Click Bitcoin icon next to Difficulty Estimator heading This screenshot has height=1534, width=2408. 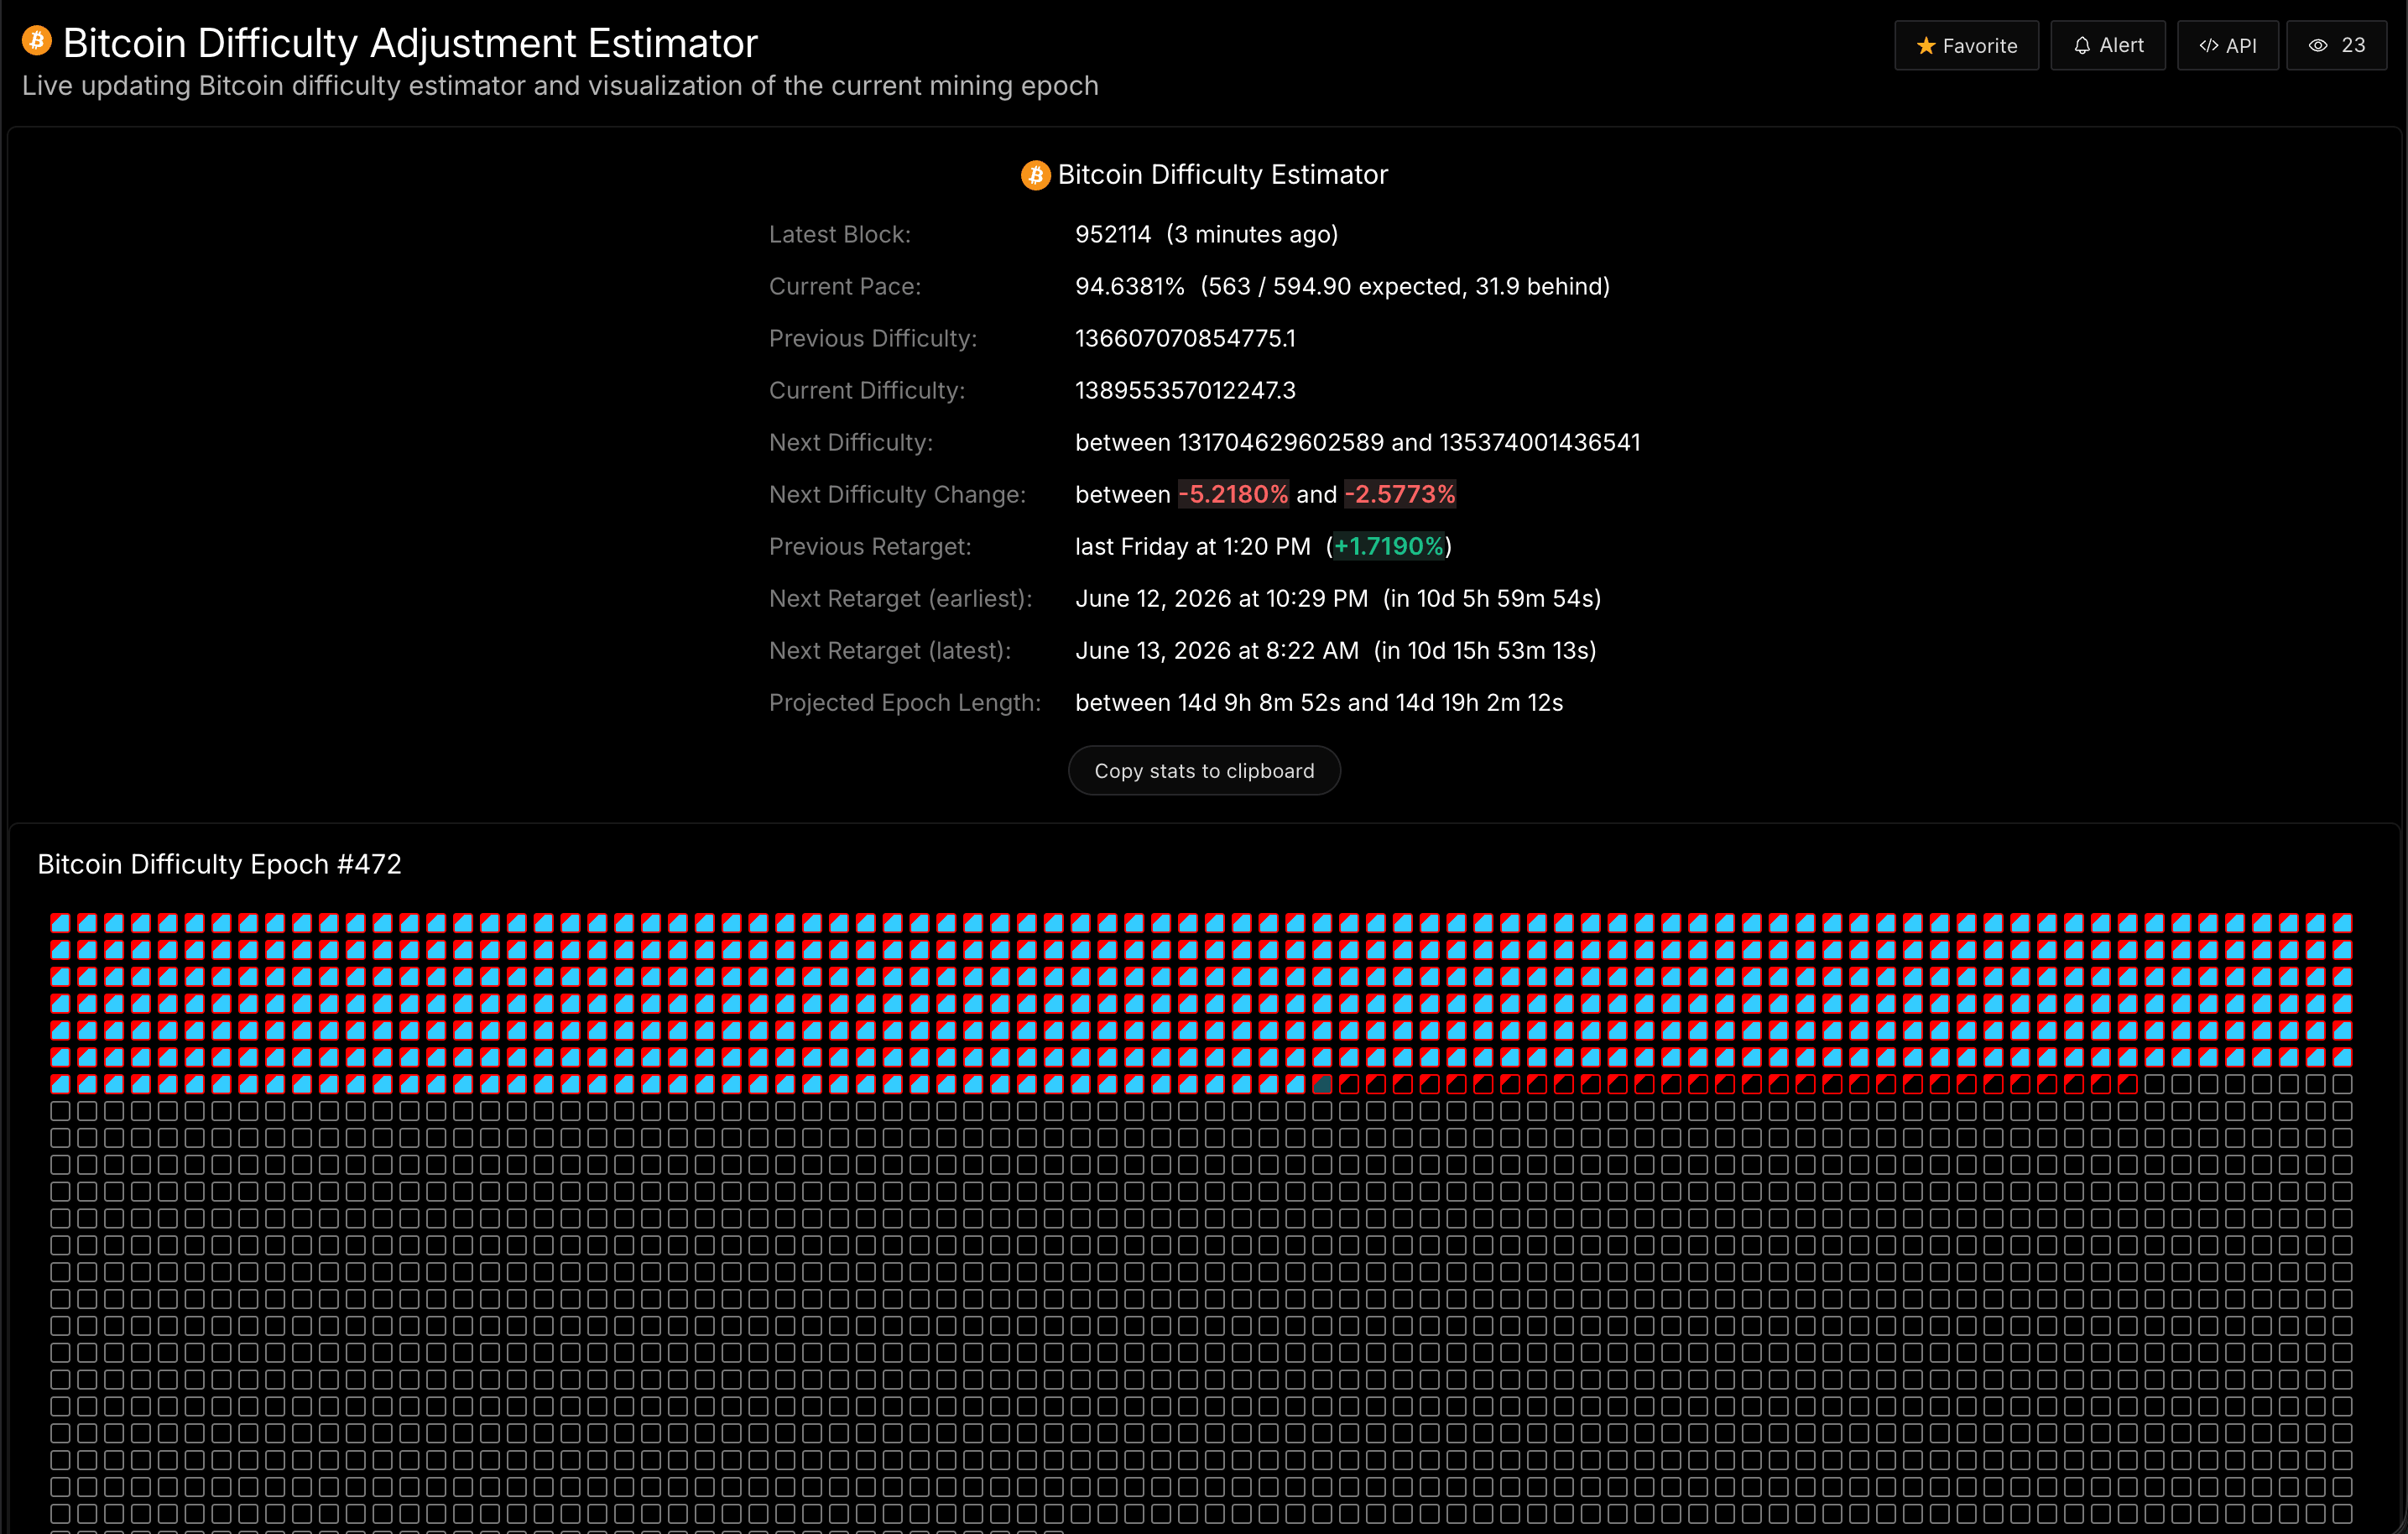1035,175
